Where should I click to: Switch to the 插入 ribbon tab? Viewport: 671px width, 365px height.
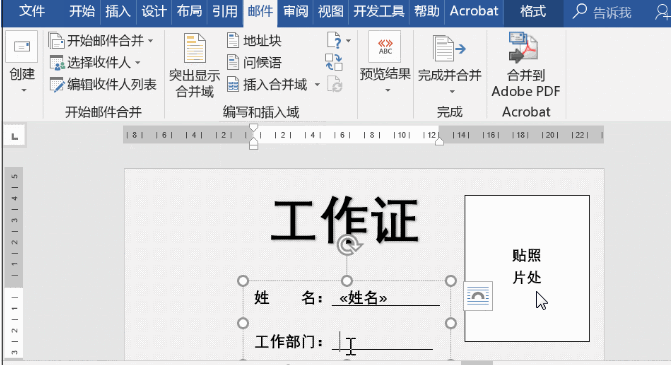[x=118, y=11]
